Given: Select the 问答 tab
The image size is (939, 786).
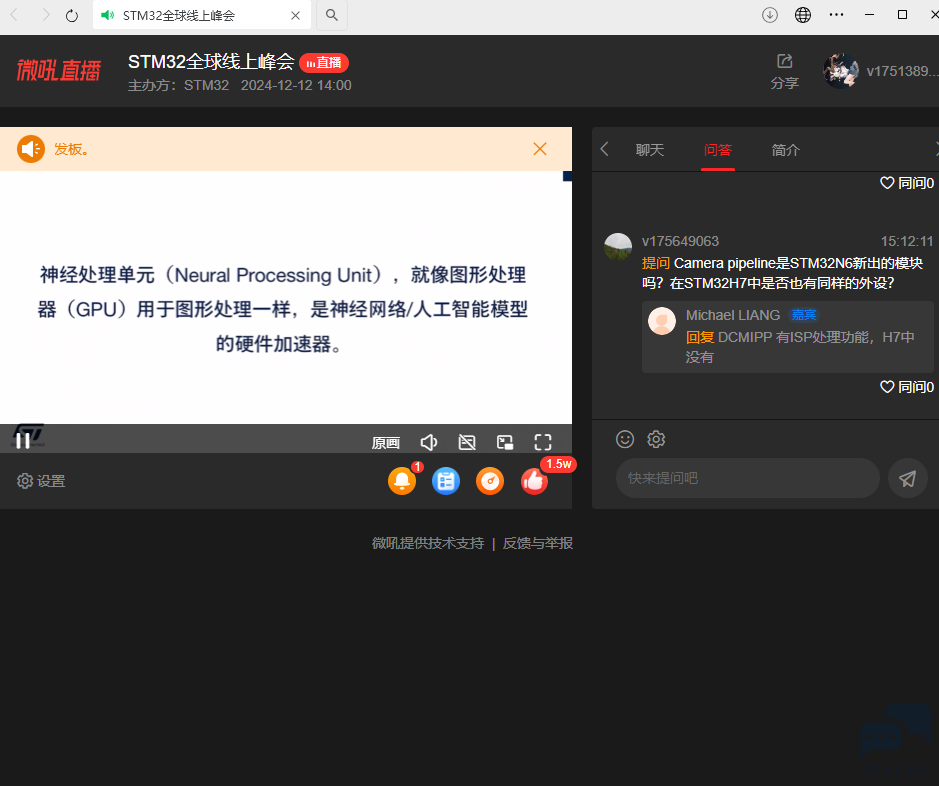Looking at the screenshot, I should click(717, 150).
